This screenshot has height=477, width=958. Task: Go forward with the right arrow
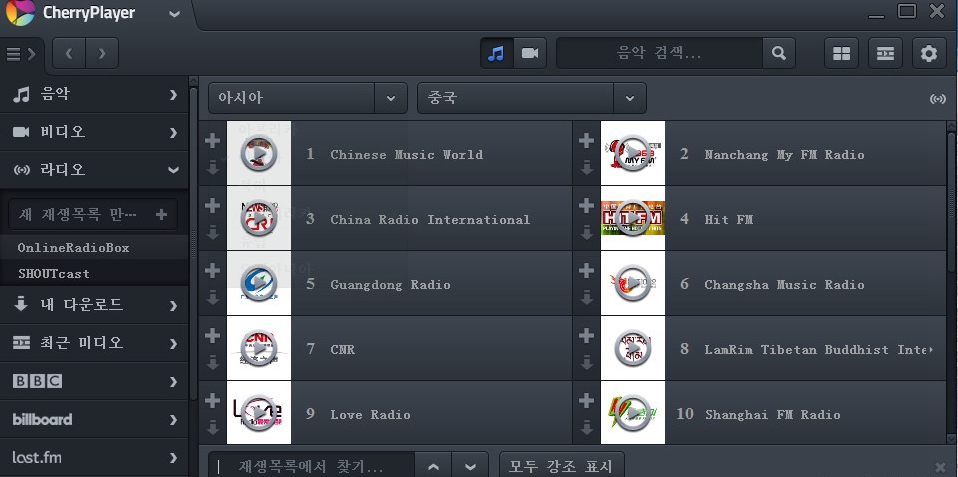coord(102,53)
